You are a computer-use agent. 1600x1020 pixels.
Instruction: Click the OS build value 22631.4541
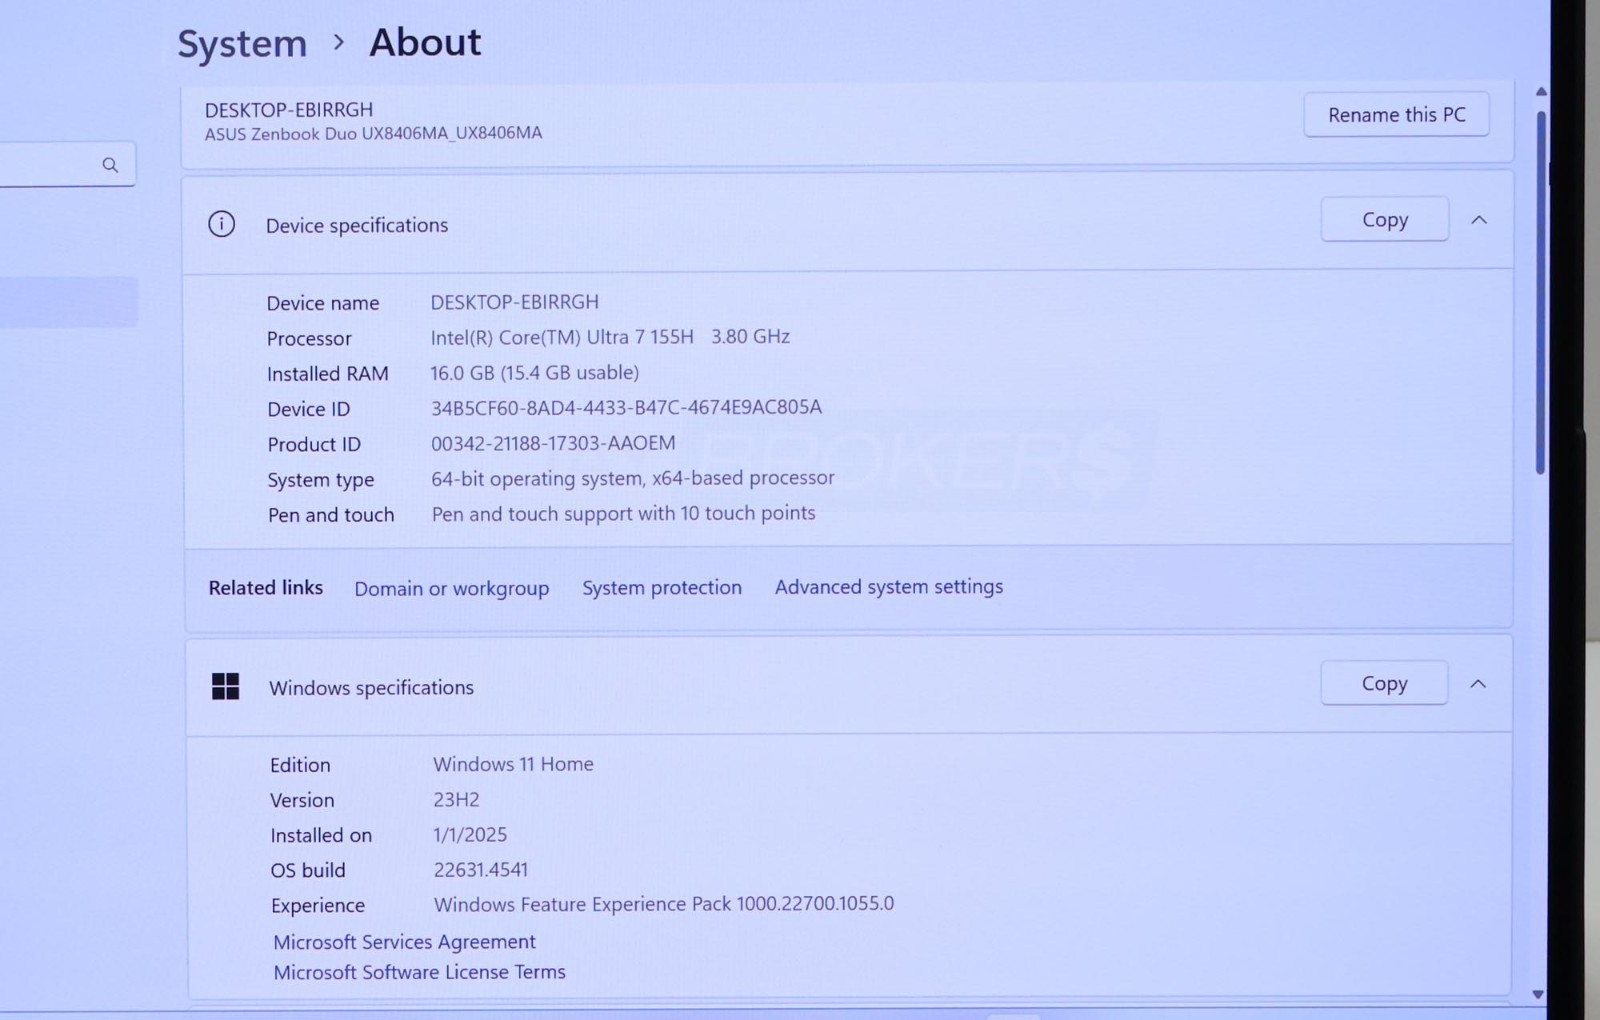pyautogui.click(x=481, y=870)
